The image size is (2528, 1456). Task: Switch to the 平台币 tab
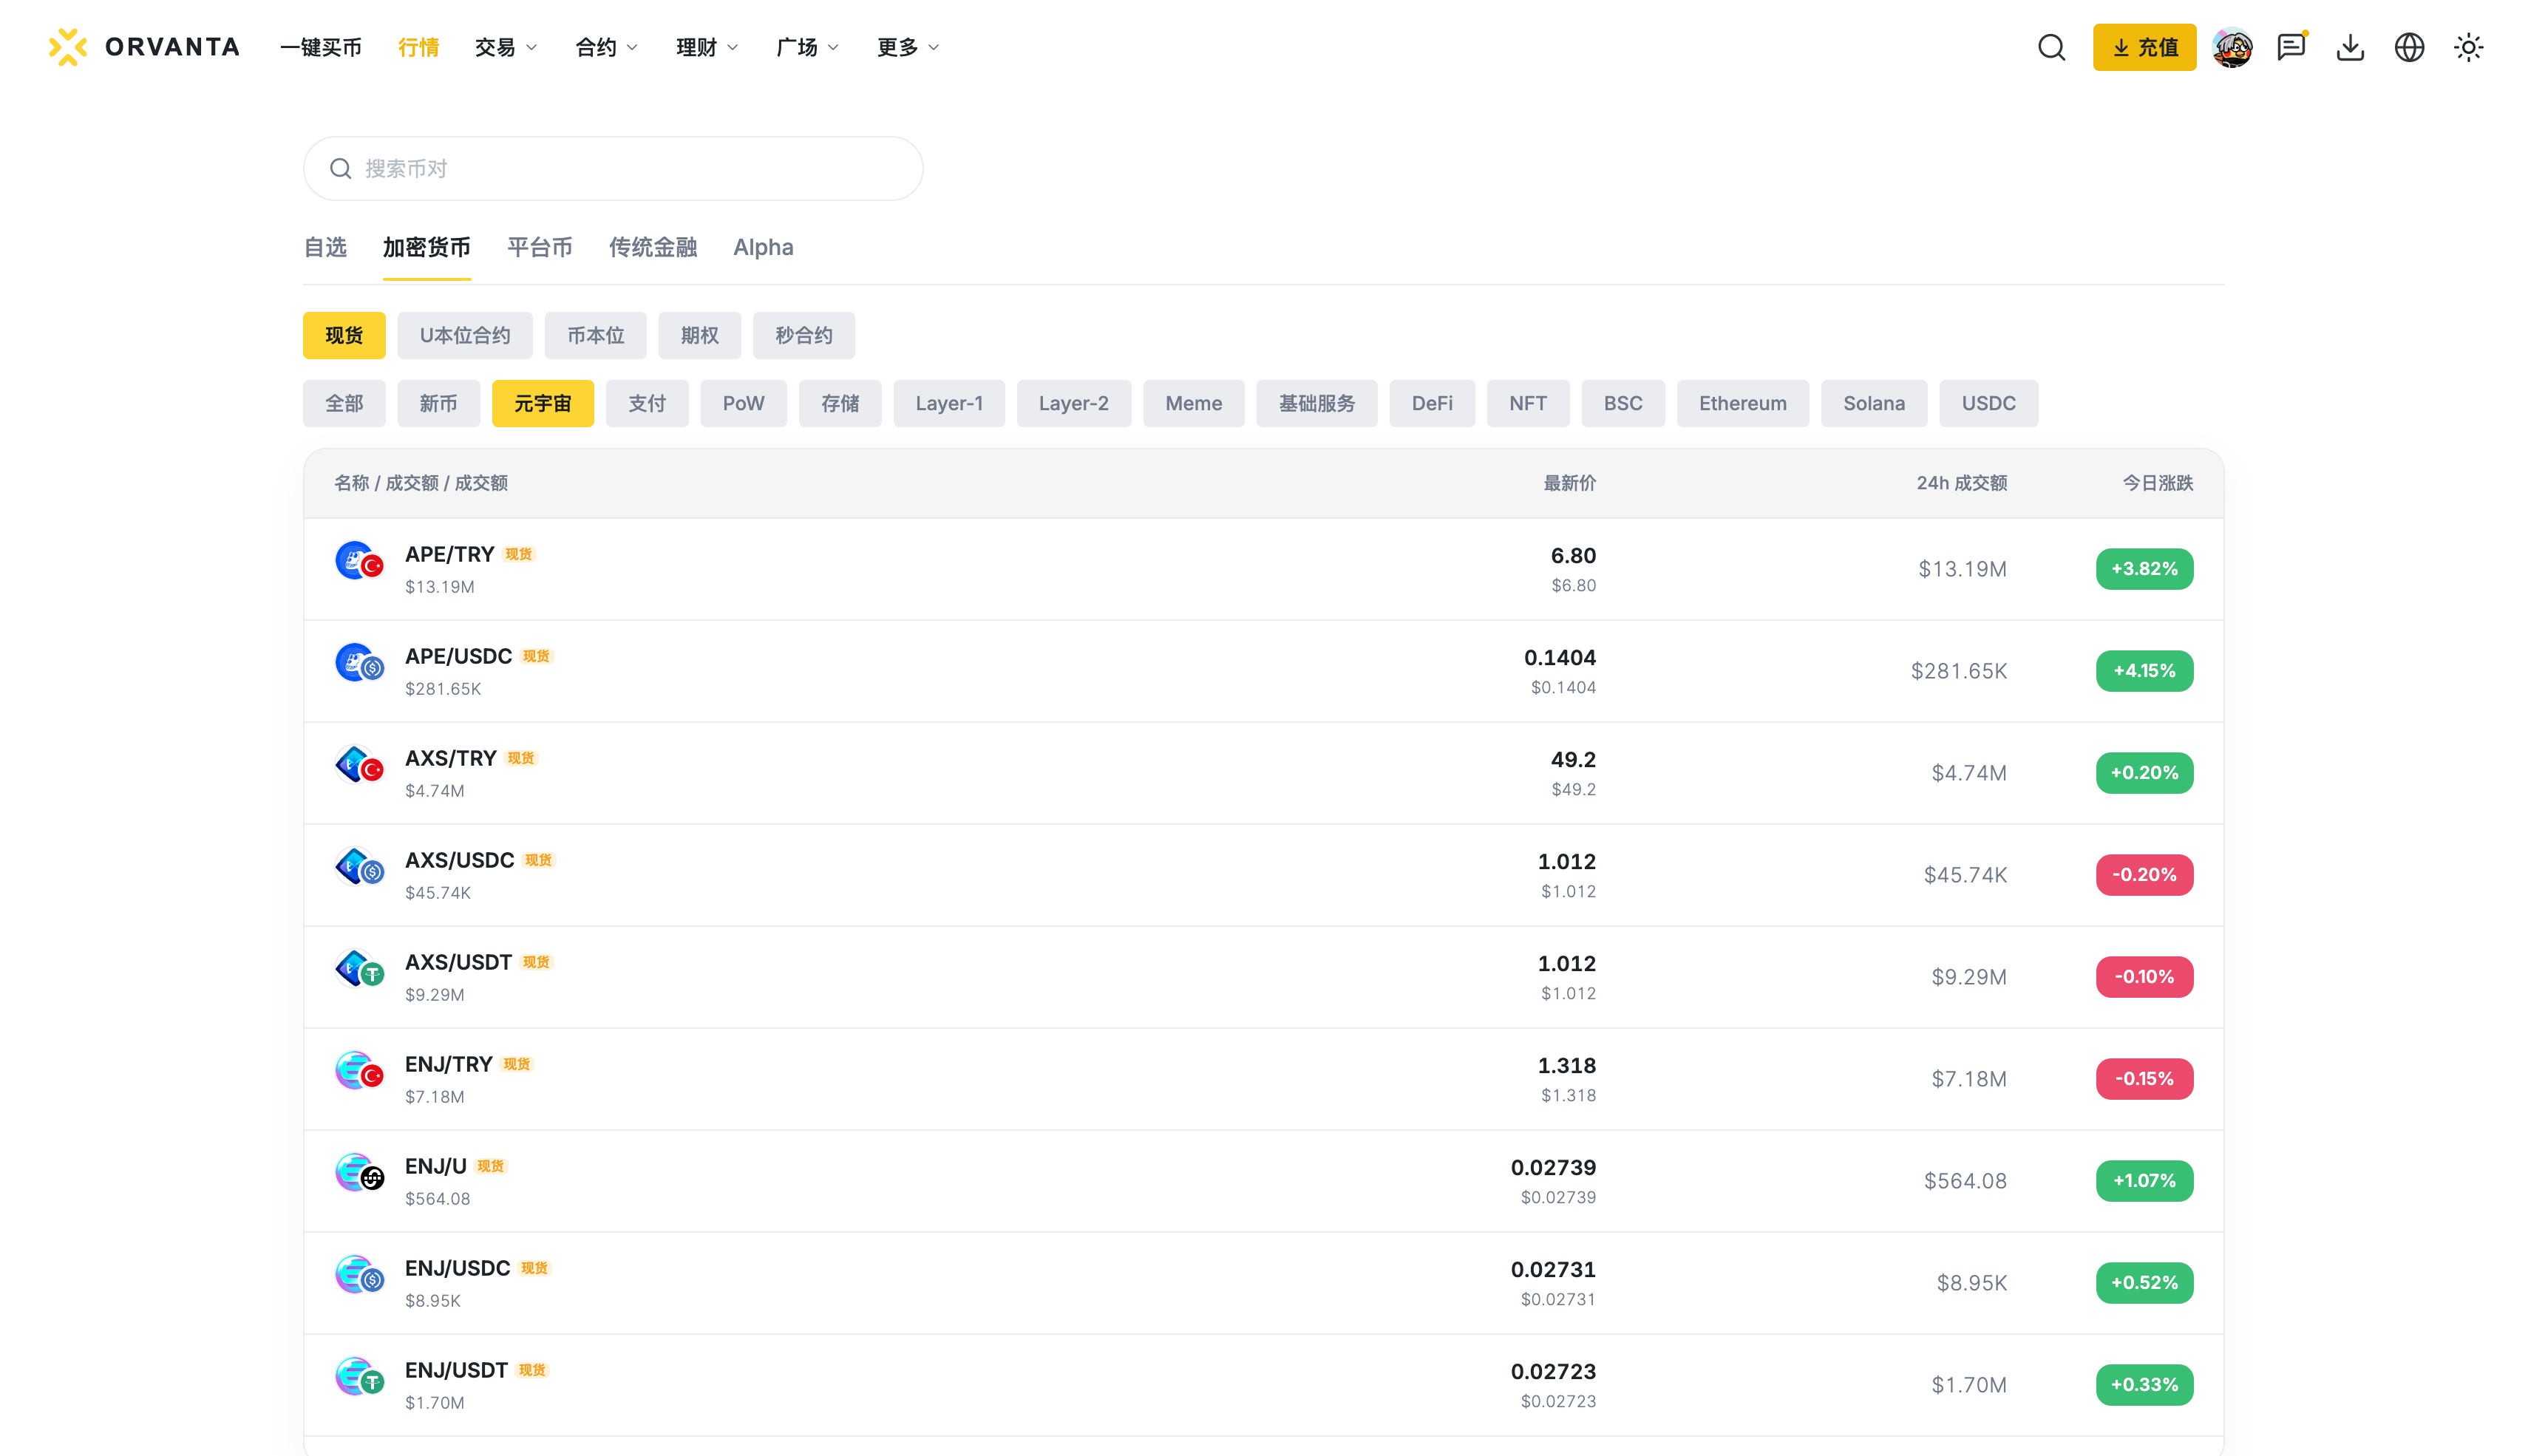(540, 247)
